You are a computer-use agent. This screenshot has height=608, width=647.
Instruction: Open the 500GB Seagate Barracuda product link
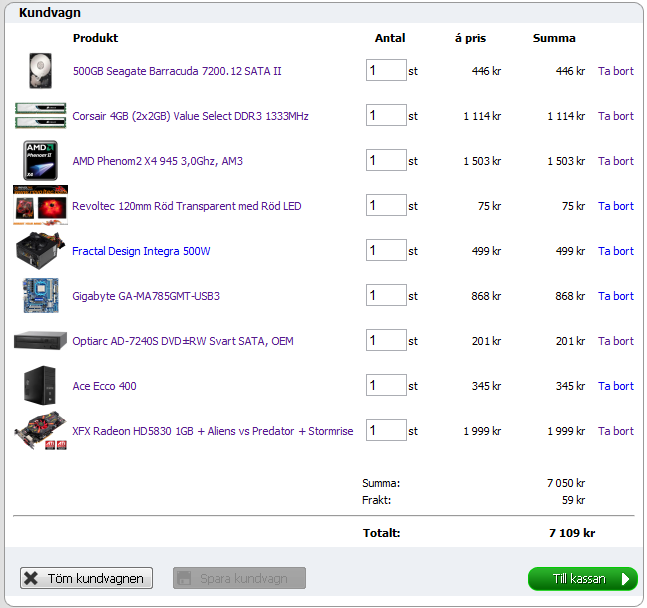click(177, 71)
